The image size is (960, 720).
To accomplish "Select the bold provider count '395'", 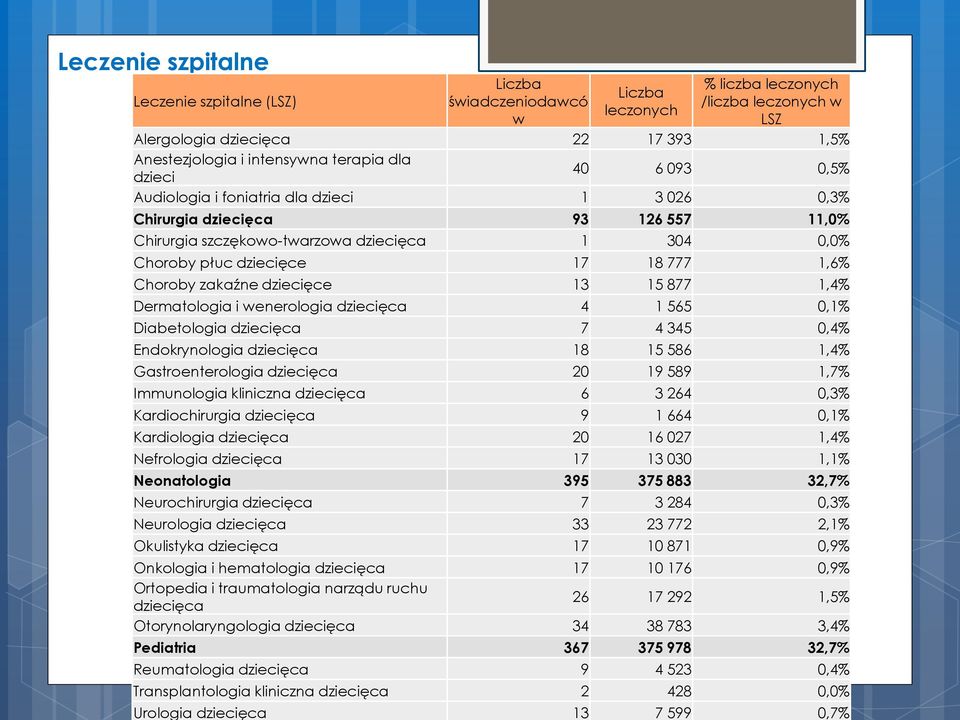I will 576,481.
